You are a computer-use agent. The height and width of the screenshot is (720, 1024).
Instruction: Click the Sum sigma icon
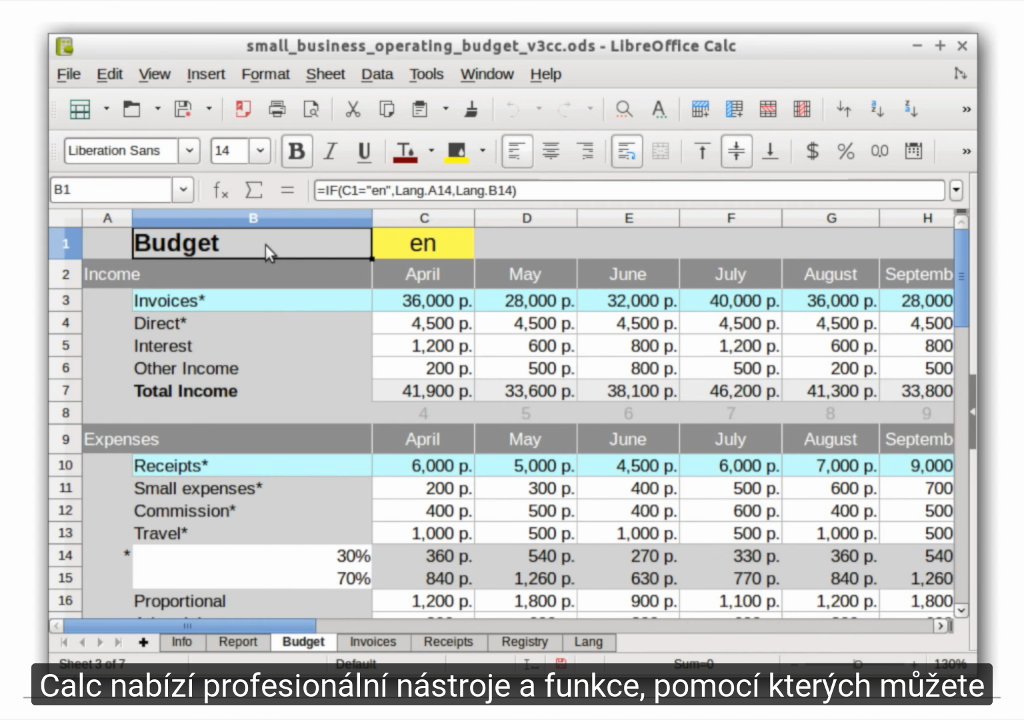click(x=253, y=190)
